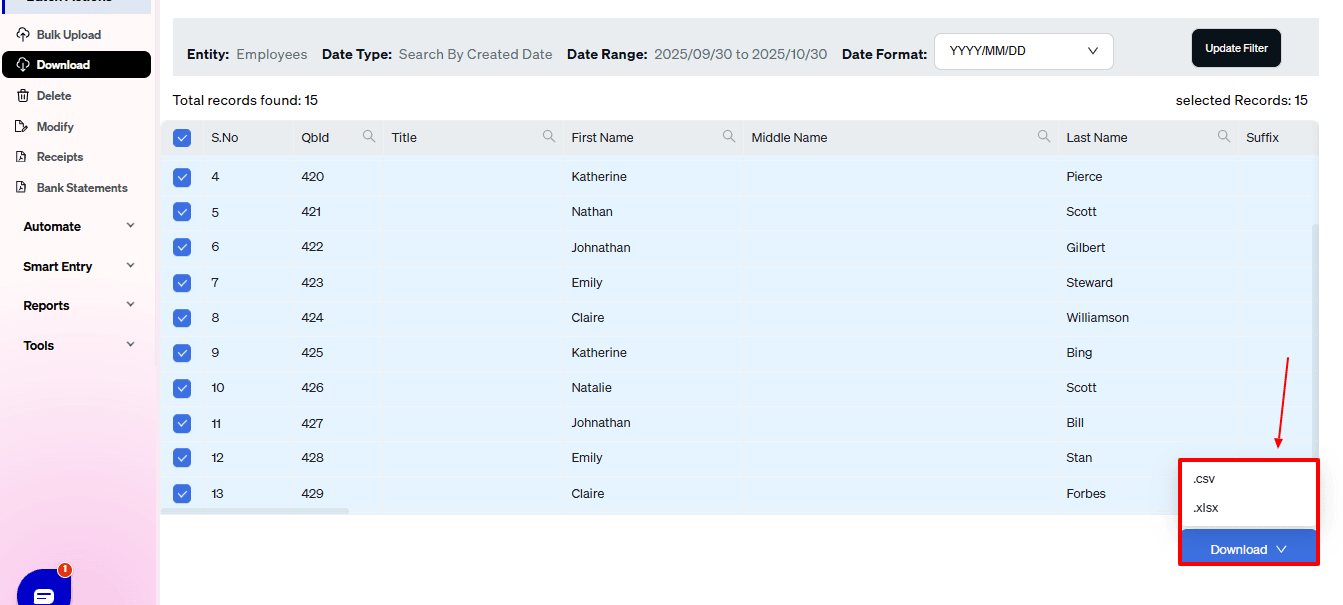Click the horizontal scrollbar below the table
Viewport: 1343px width, 605px height.
(255, 511)
